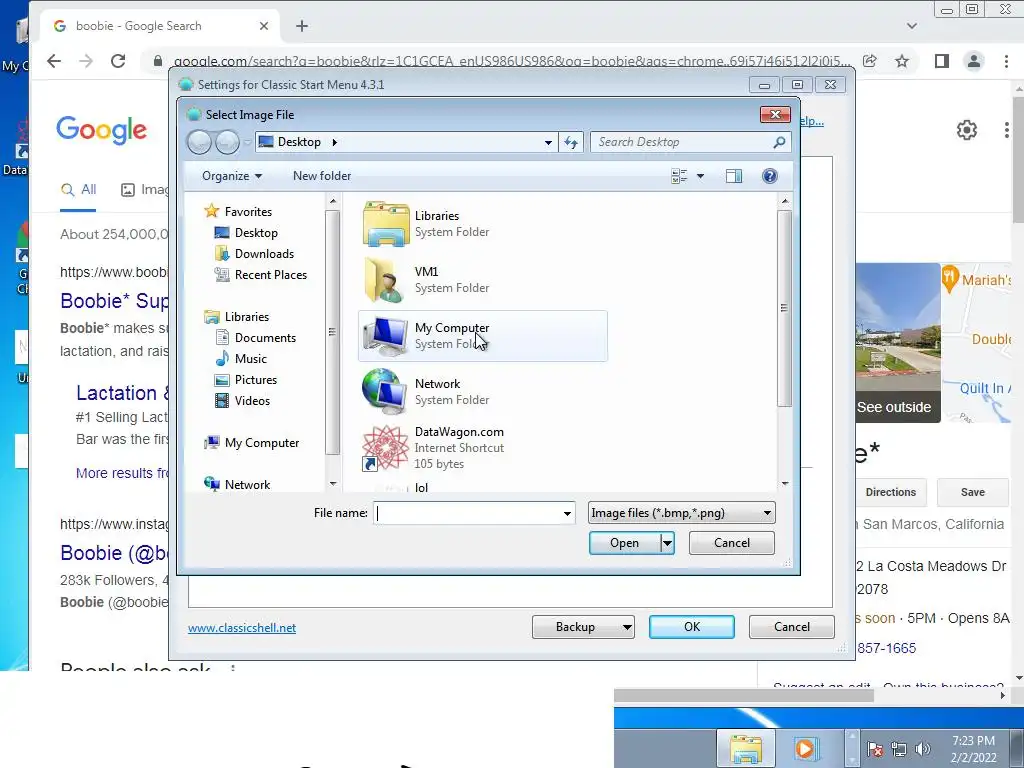Go back in Chrome

(54, 61)
